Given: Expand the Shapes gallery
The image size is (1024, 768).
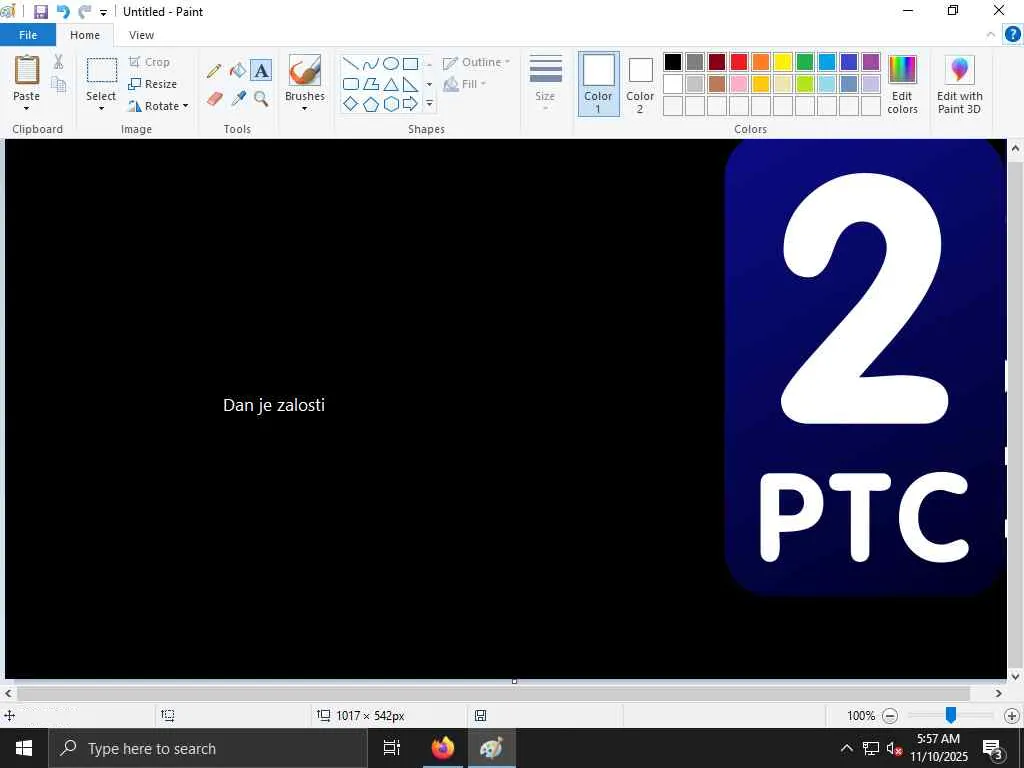Looking at the screenshot, I should (429, 104).
